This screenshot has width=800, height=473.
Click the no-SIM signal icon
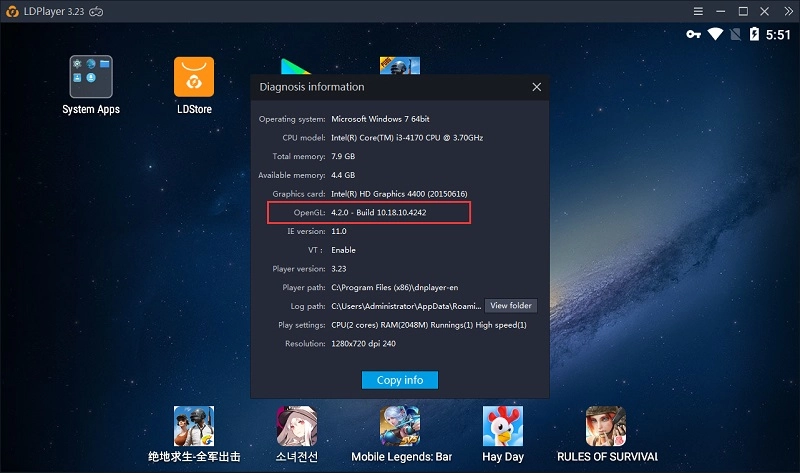(x=736, y=34)
